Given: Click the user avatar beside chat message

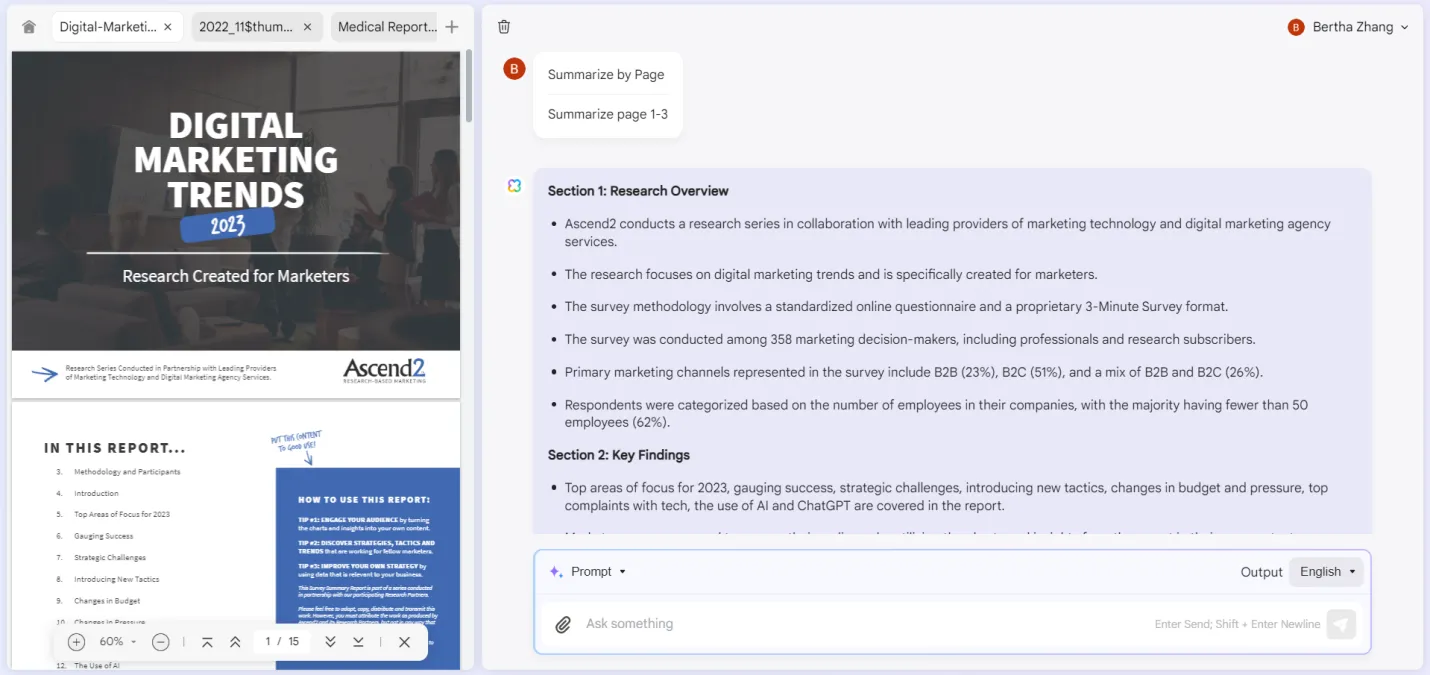Looking at the screenshot, I should click(514, 69).
